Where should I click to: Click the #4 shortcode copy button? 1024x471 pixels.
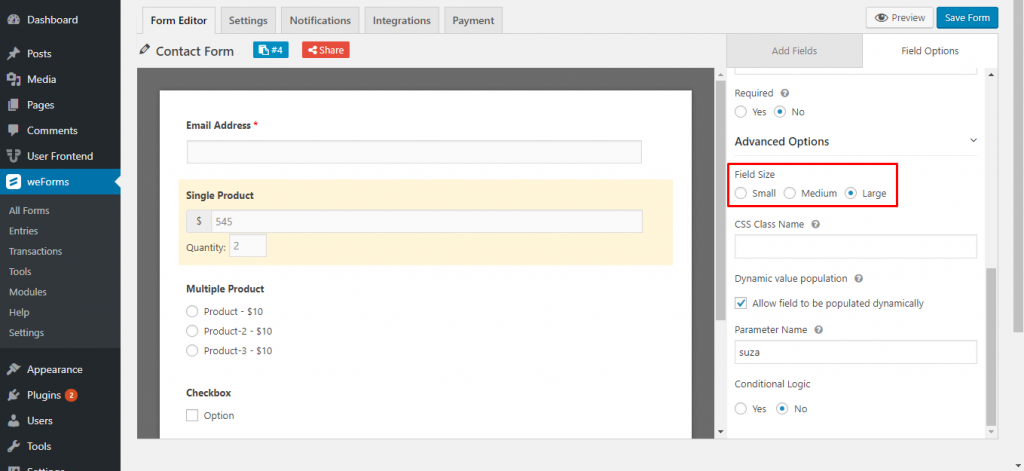coord(270,50)
